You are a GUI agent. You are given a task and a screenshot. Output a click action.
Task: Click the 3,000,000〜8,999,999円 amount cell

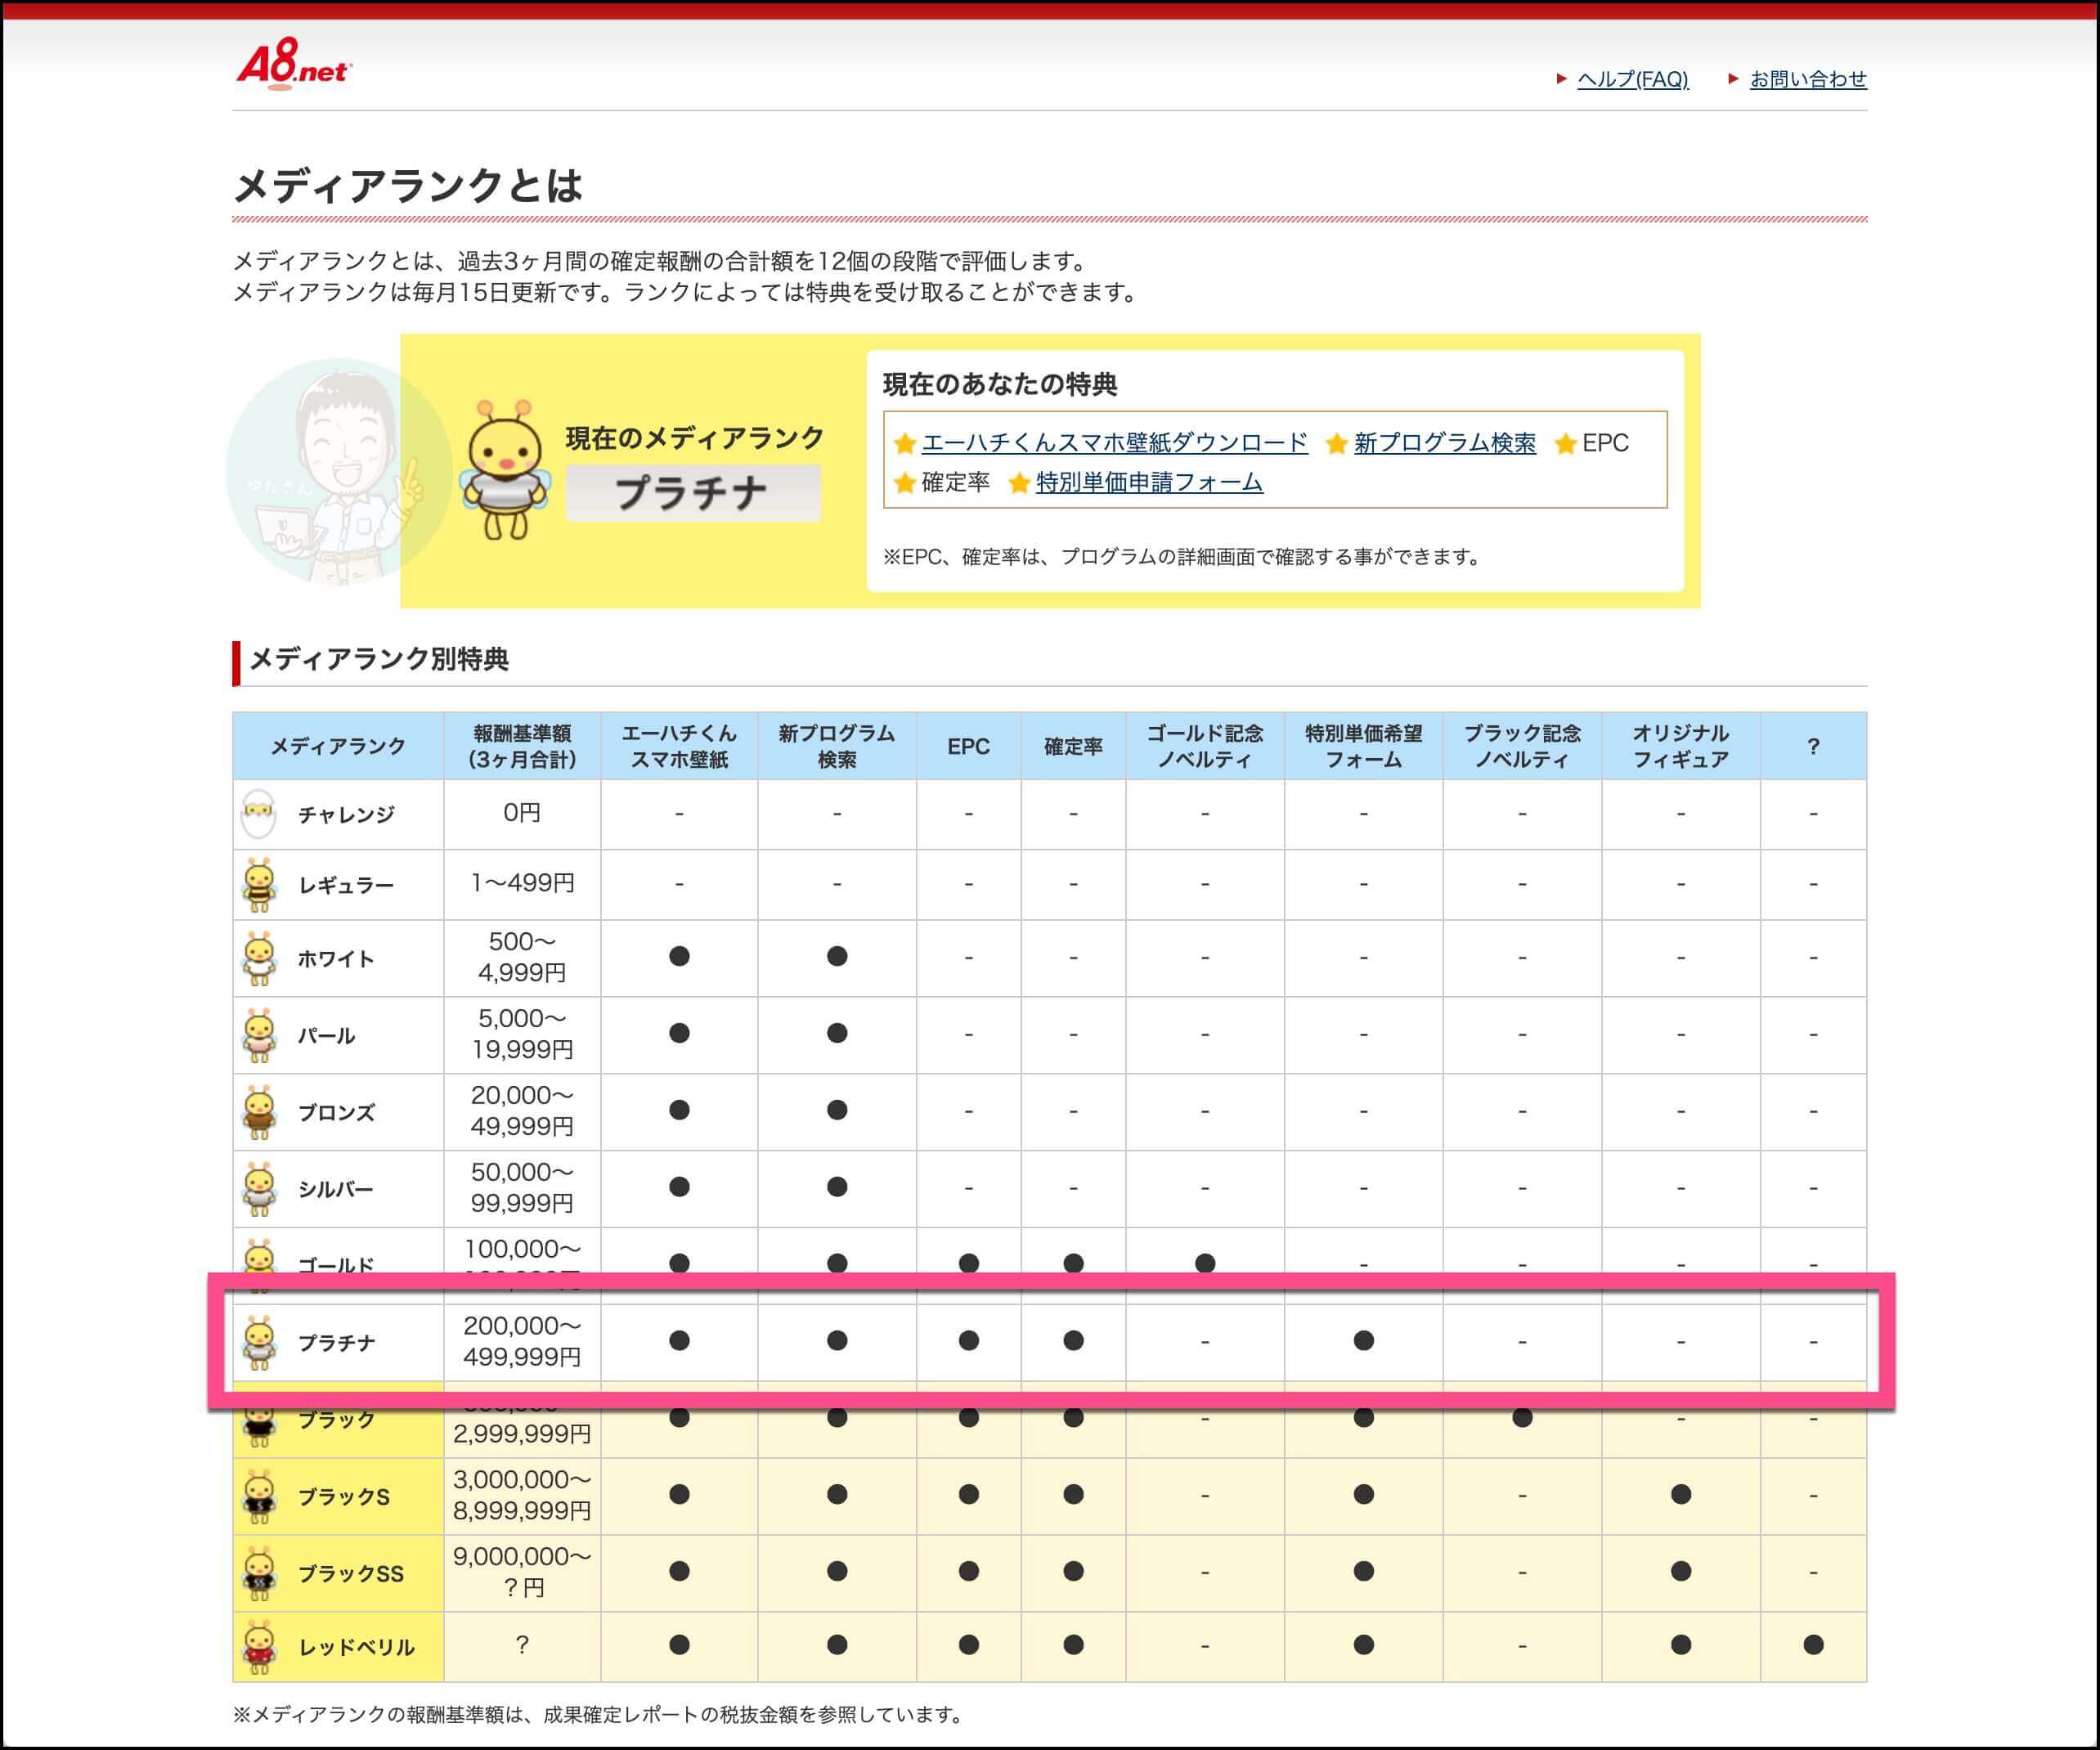[522, 1495]
